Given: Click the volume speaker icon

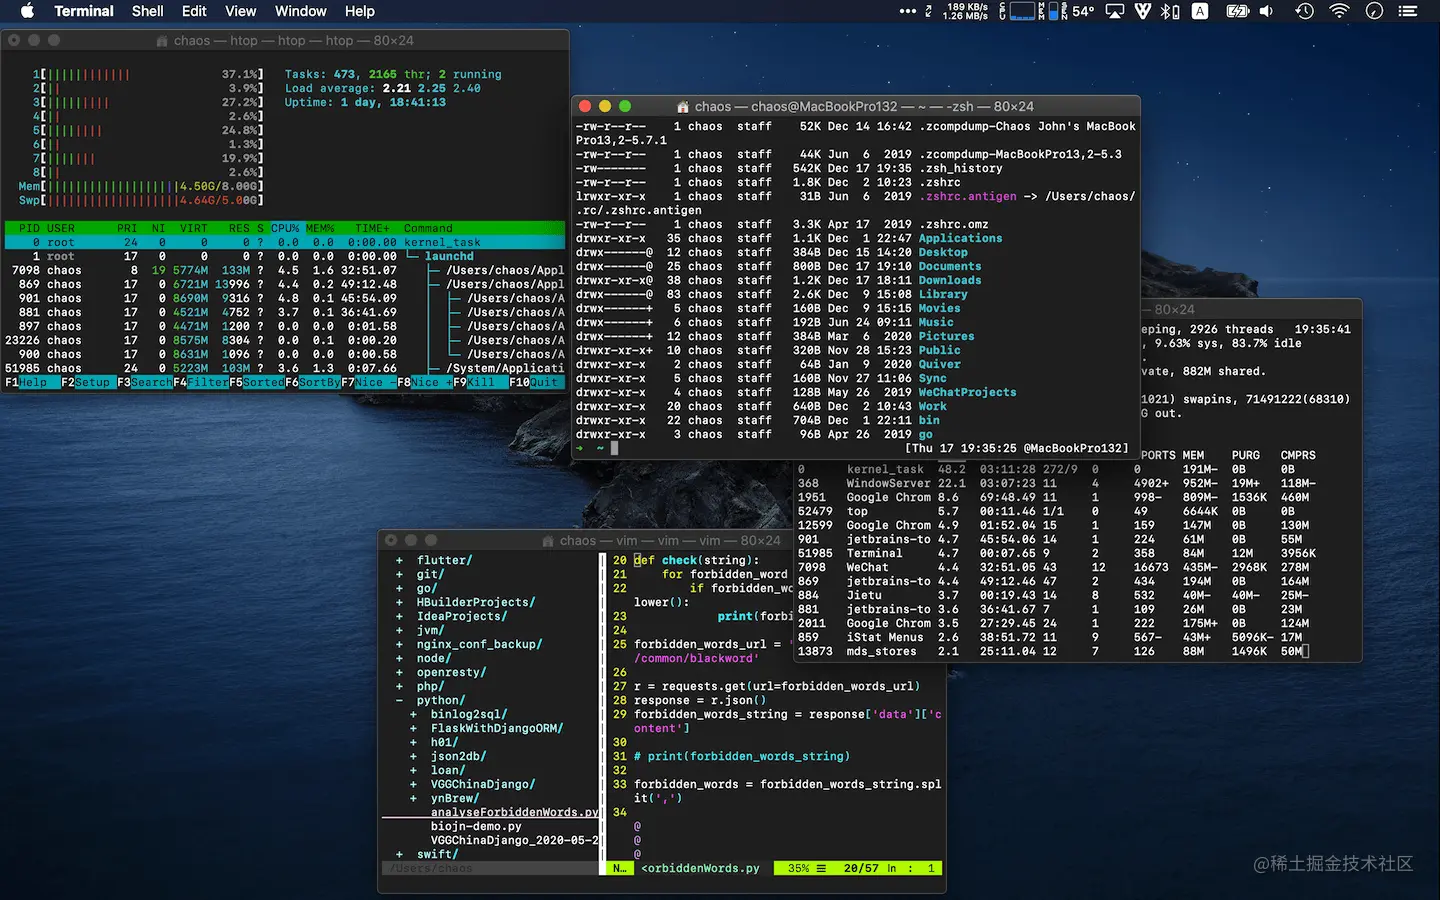Looking at the screenshot, I should point(1266,11).
